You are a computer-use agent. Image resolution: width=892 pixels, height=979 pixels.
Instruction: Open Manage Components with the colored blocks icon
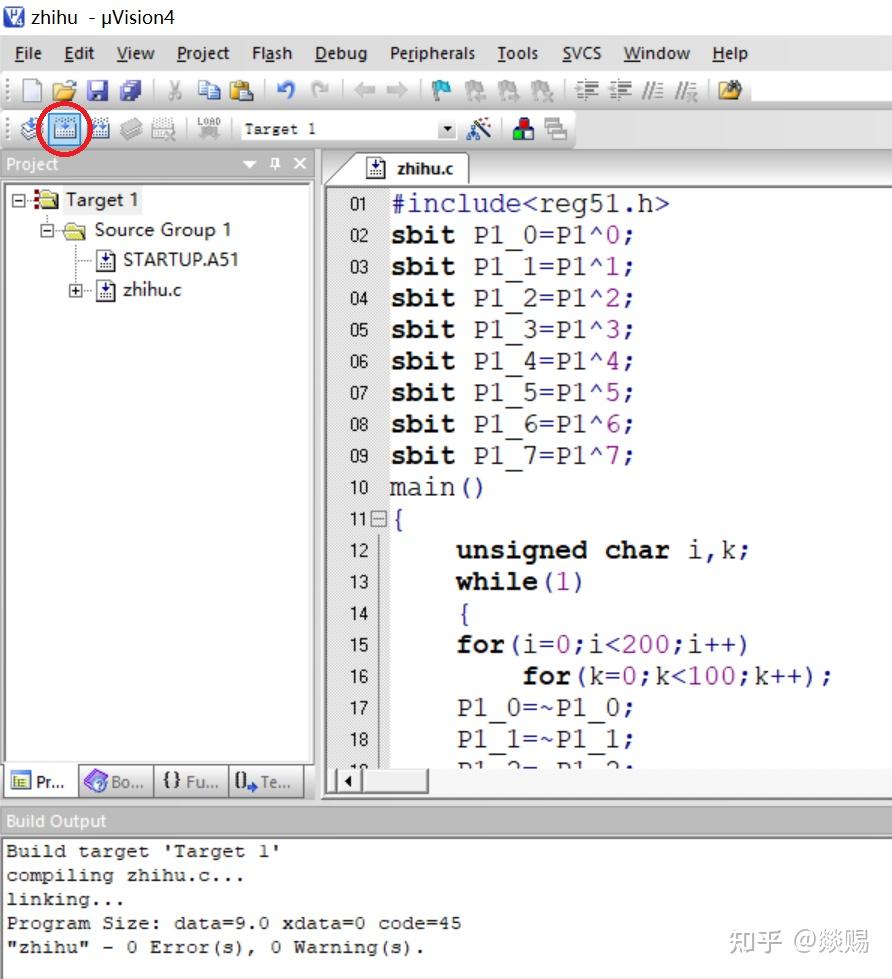click(x=523, y=129)
